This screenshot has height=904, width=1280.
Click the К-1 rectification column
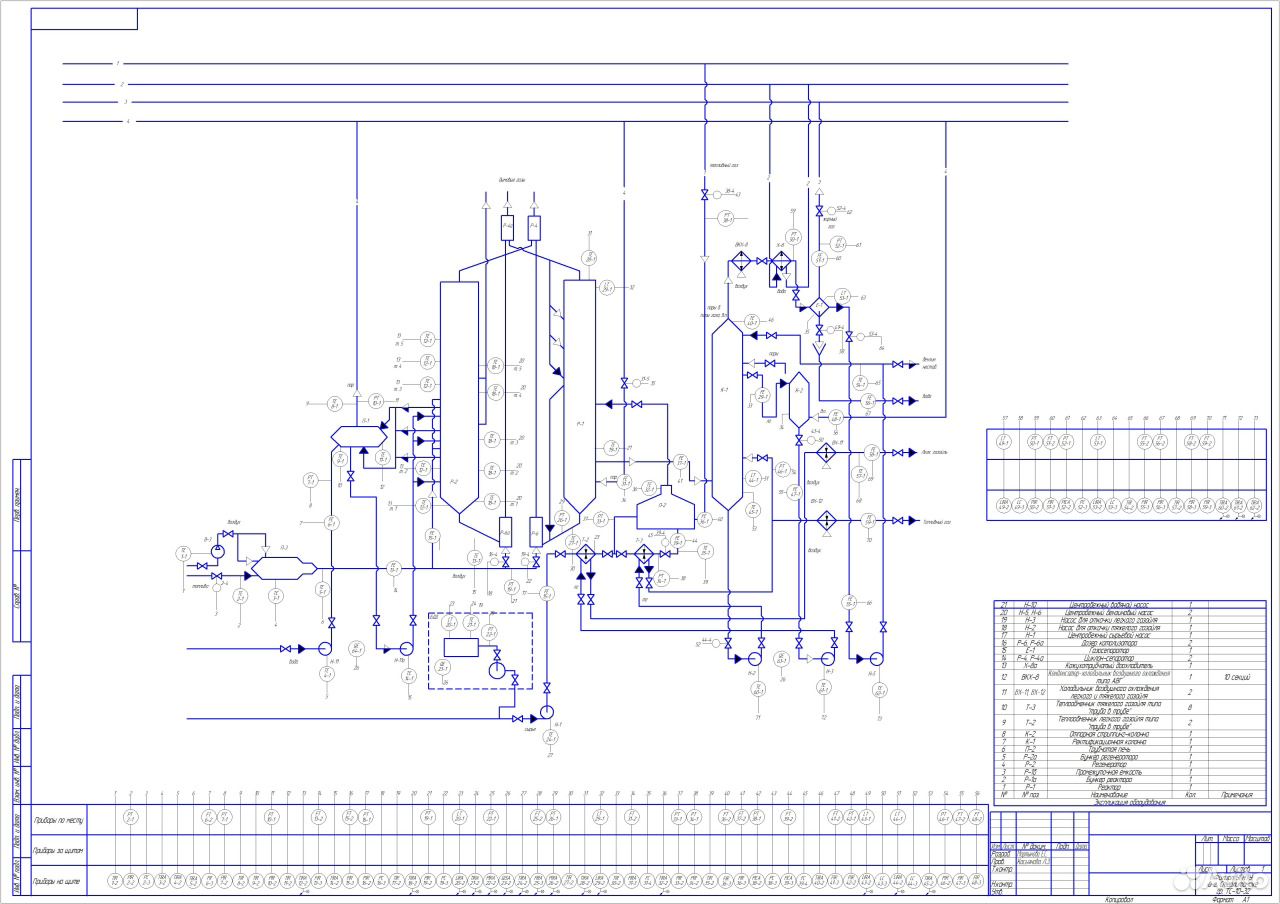point(727,414)
